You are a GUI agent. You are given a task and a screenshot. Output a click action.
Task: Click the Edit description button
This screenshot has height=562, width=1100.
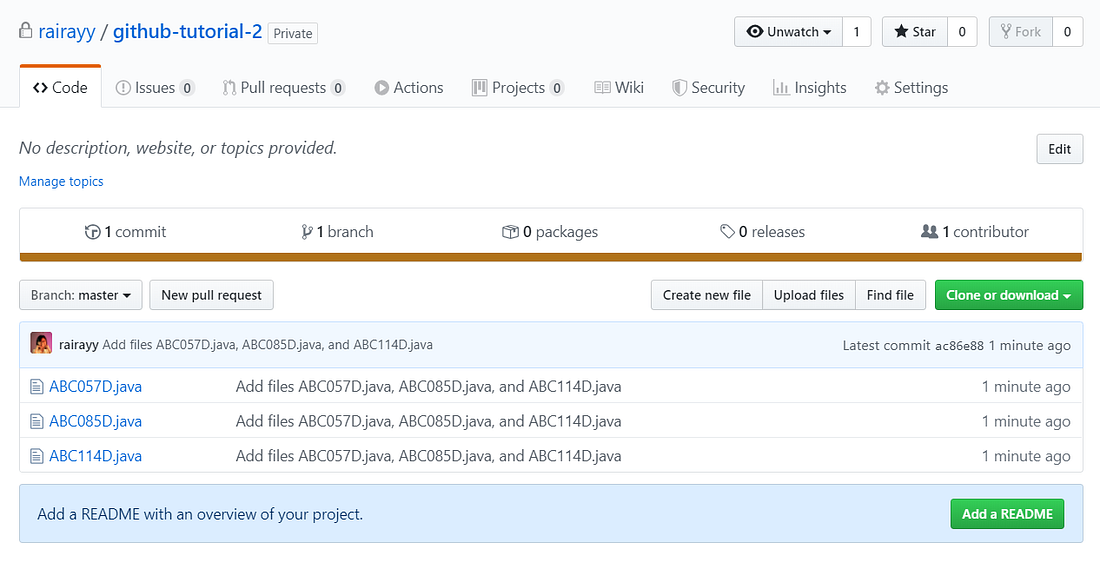[1059, 149]
